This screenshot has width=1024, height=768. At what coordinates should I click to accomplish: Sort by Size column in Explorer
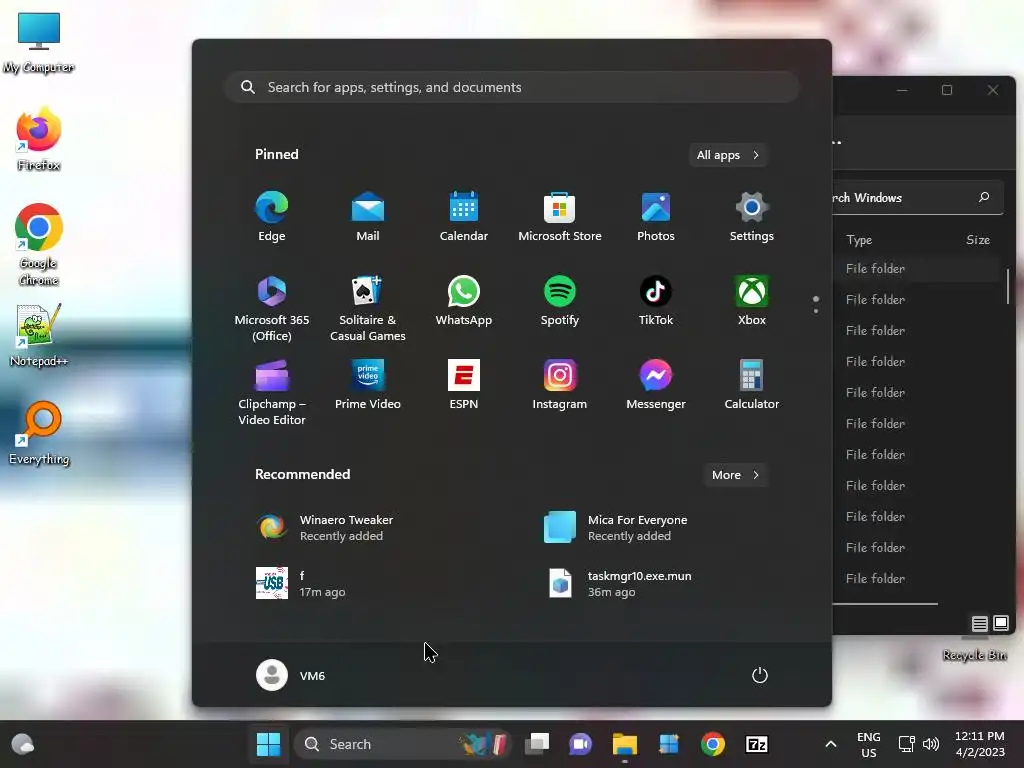[978, 240]
